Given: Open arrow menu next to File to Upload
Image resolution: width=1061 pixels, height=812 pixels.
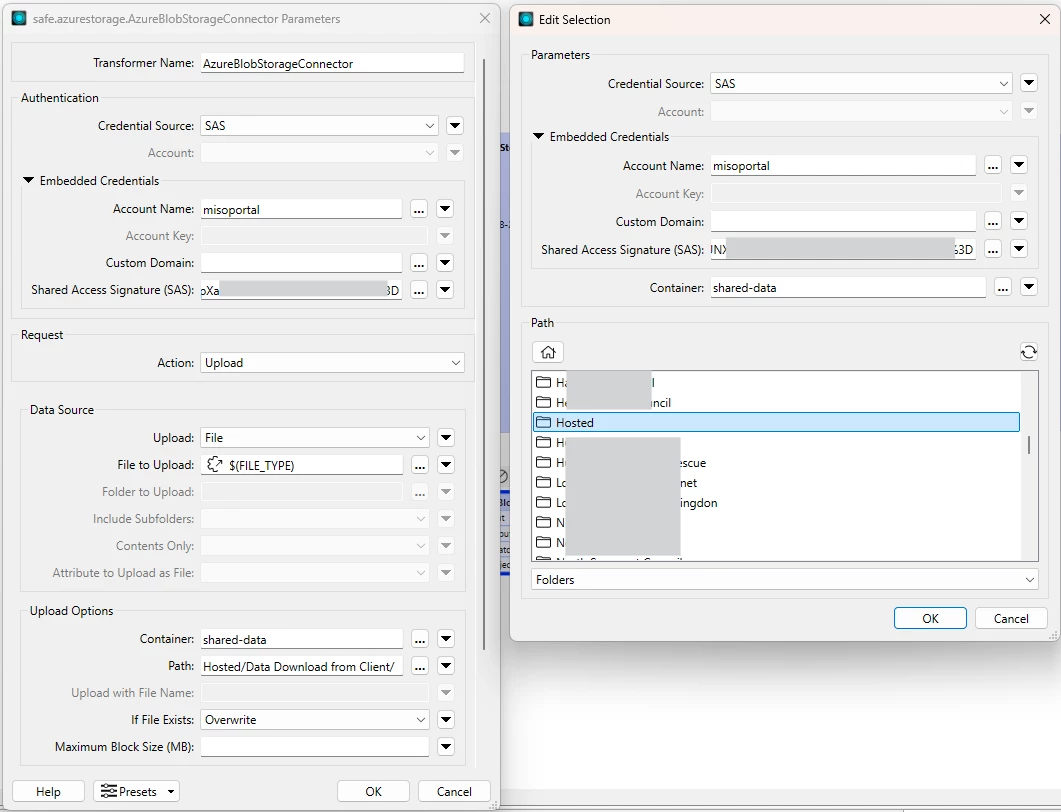Looking at the screenshot, I should [x=446, y=464].
